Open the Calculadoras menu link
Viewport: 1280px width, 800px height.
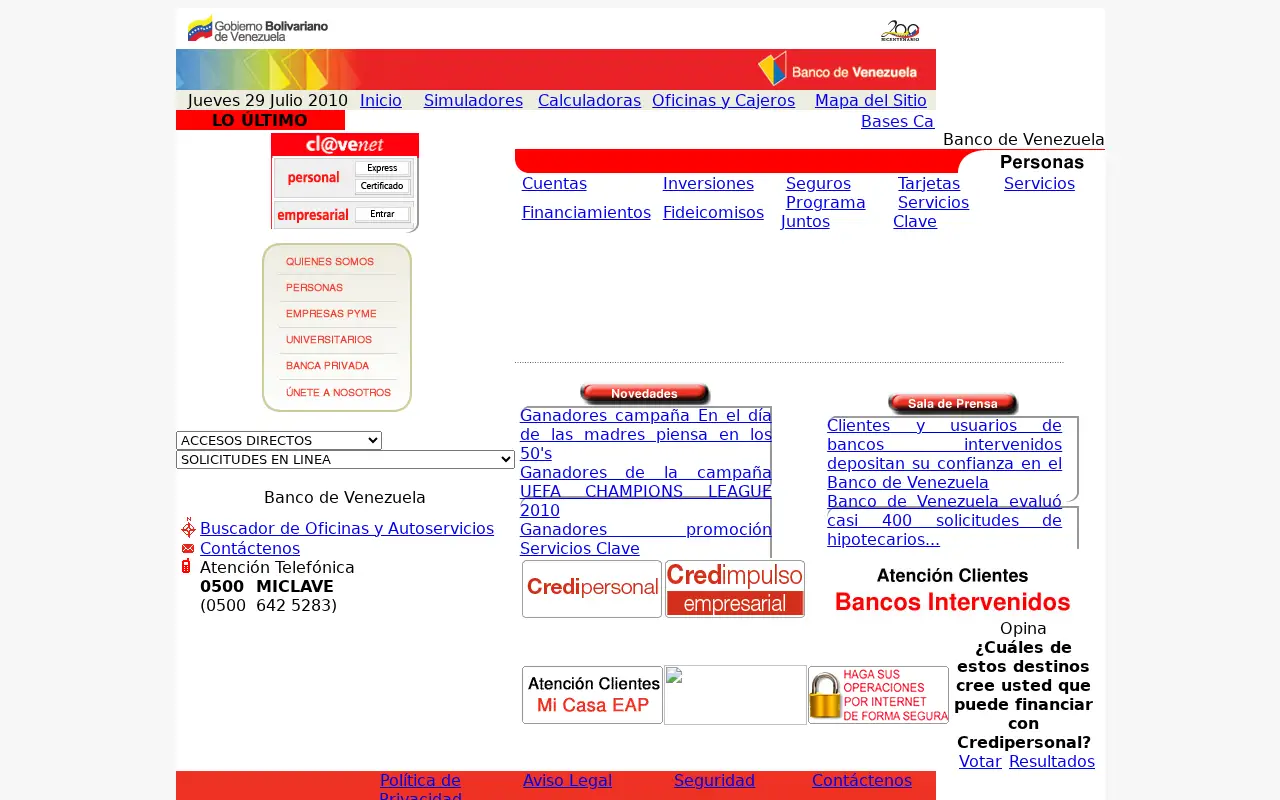coord(589,100)
